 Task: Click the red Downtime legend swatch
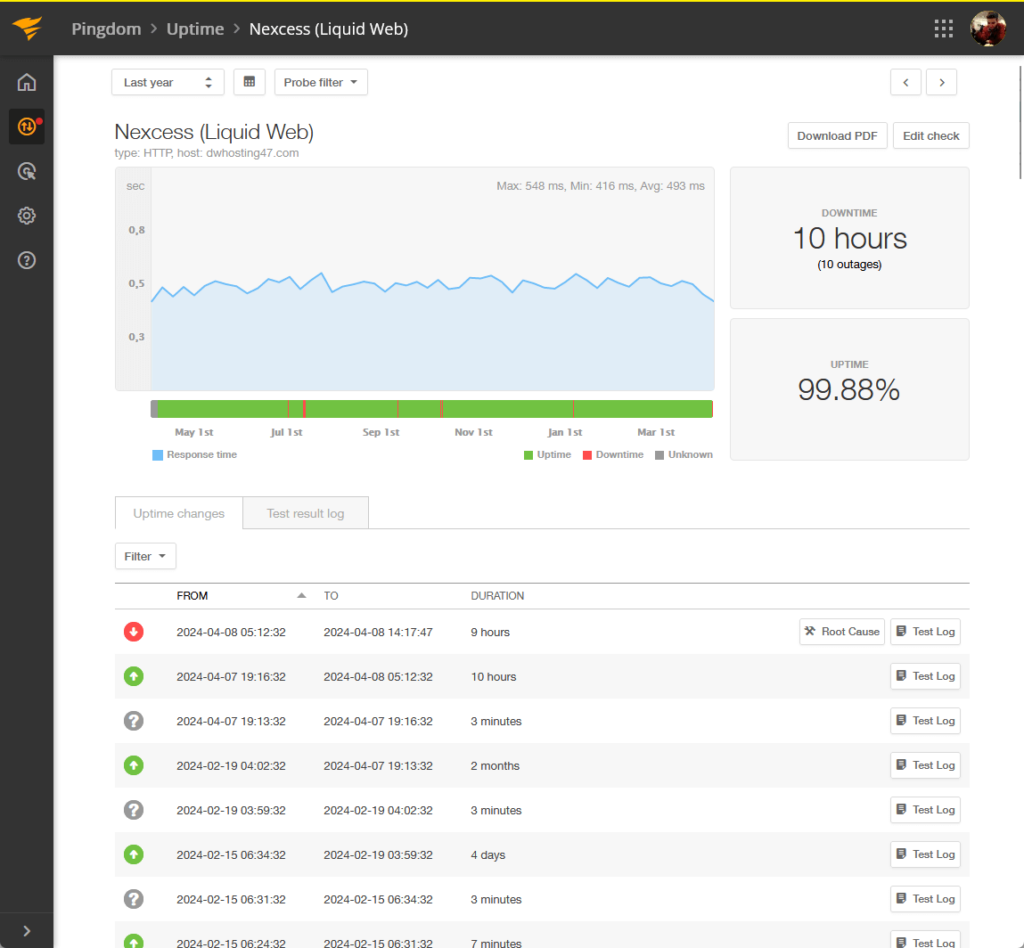(x=587, y=455)
